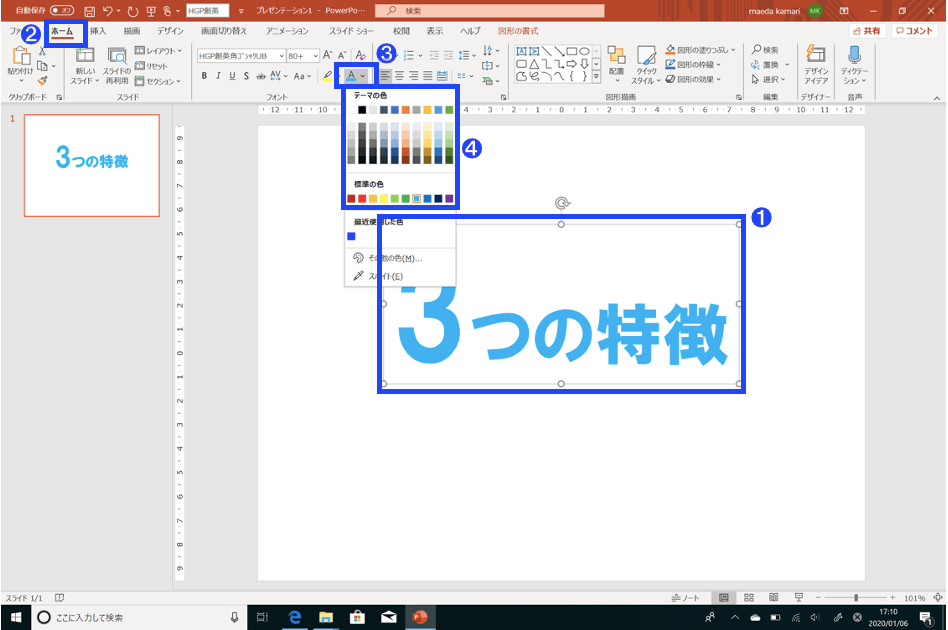The image size is (948, 630).
Task: Click the Paste (貼り付け) clipboard icon
Action: 21,56
